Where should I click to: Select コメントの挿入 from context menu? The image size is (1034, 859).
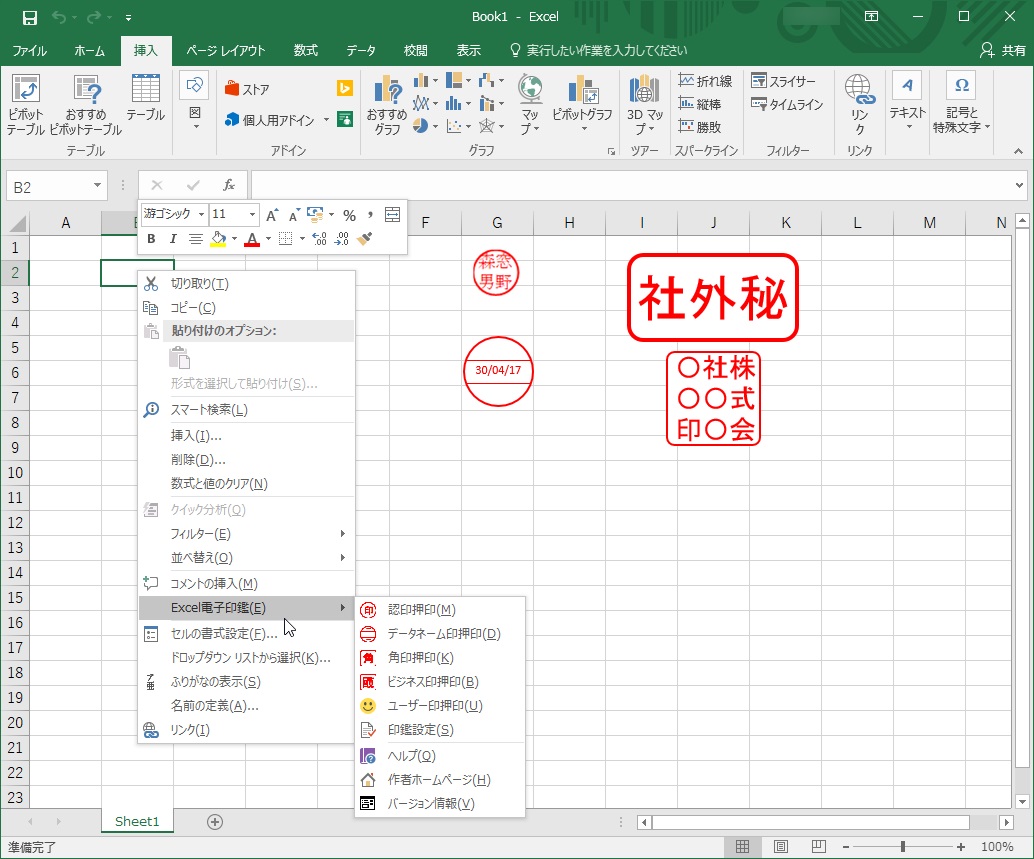click(x=214, y=584)
